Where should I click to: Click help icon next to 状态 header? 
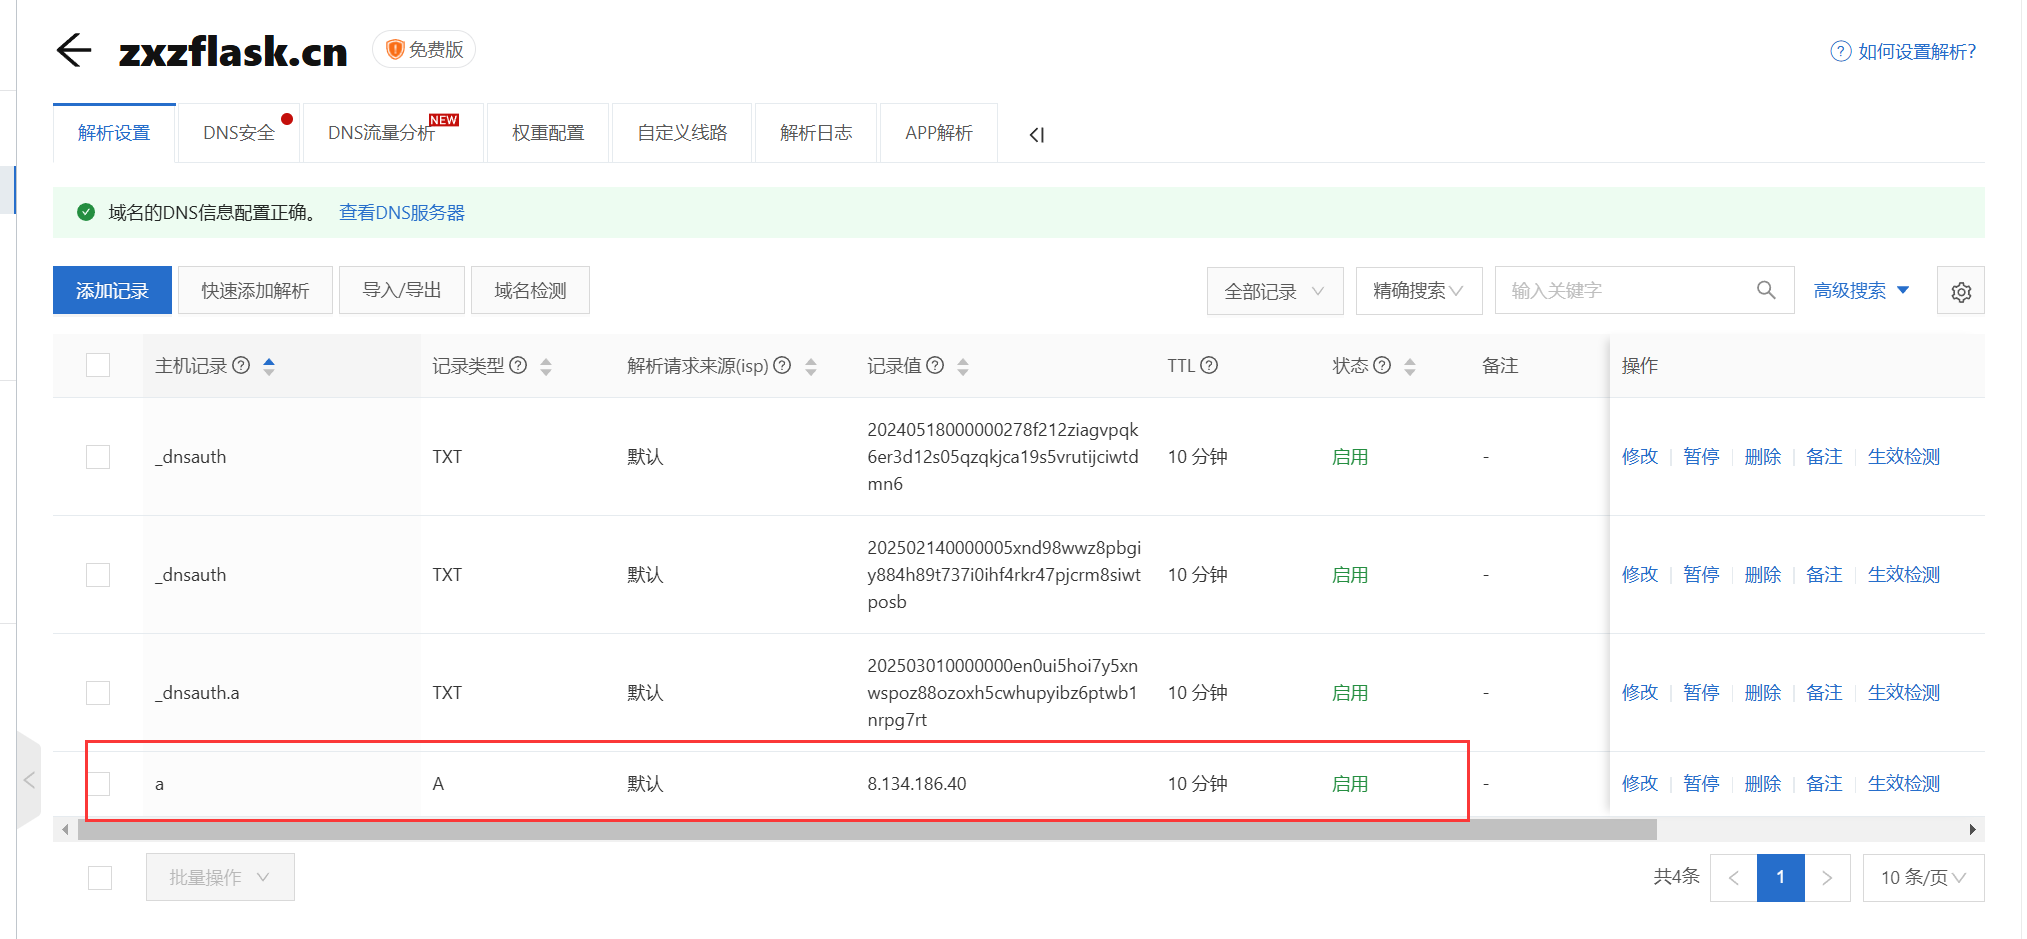coord(1382,366)
